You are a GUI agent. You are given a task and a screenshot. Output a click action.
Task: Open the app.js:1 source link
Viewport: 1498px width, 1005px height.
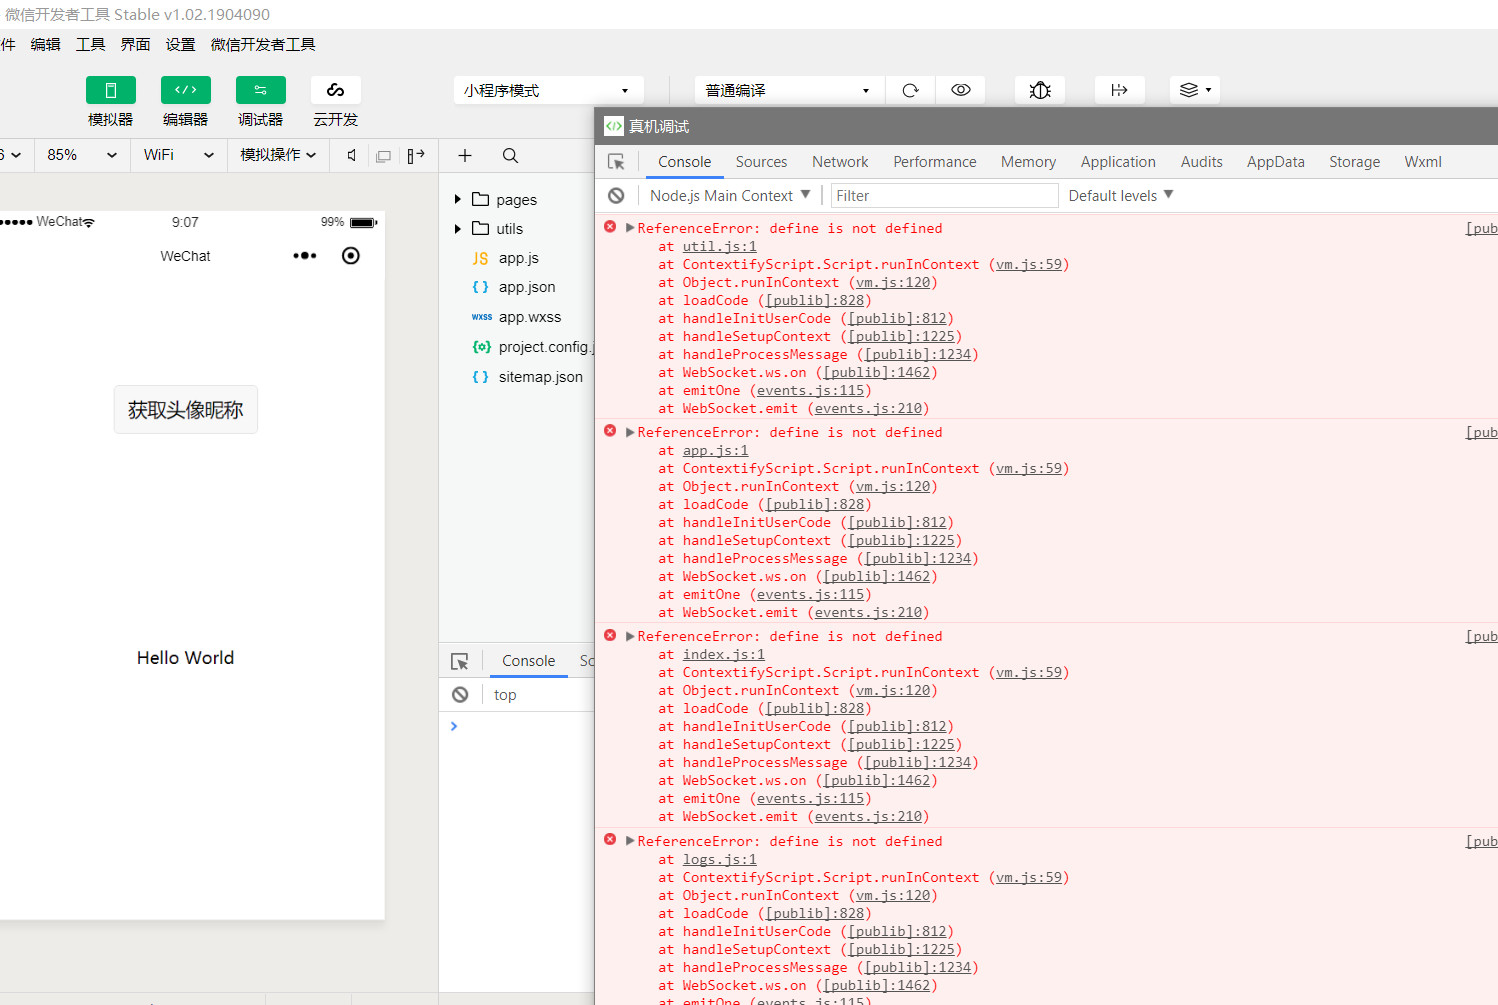[715, 451]
